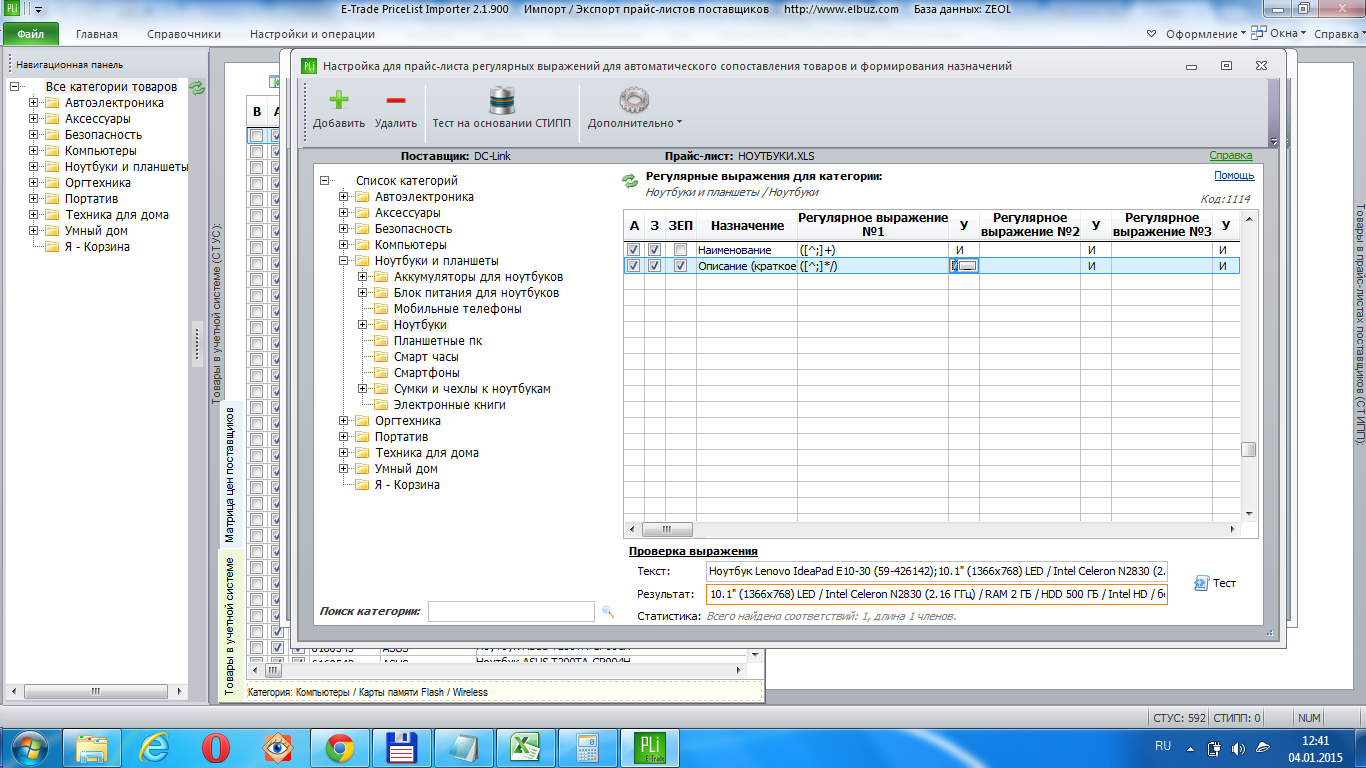Open Excel from the taskbar
This screenshot has height=768, width=1366.
[x=524, y=747]
